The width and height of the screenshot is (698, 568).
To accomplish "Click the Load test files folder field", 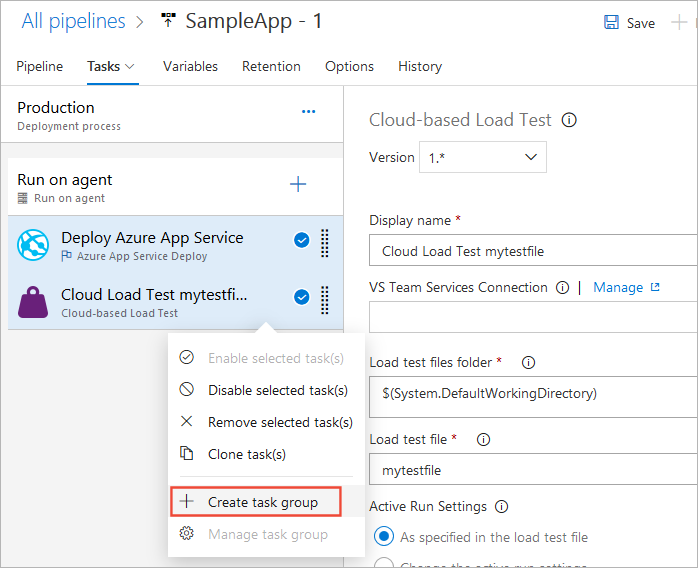I will 533,397.
